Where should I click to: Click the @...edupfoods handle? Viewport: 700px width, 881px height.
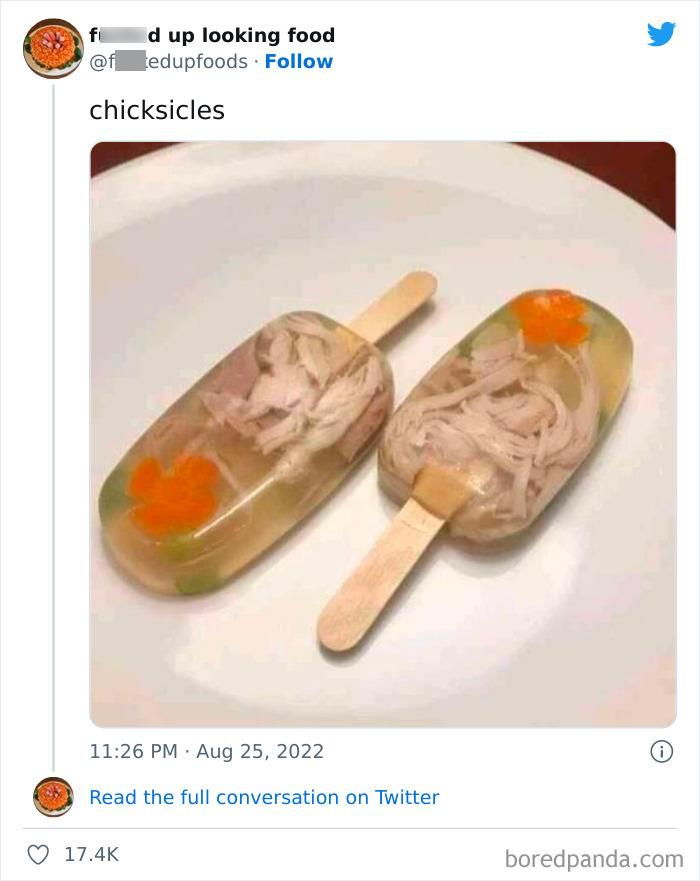click(x=168, y=62)
